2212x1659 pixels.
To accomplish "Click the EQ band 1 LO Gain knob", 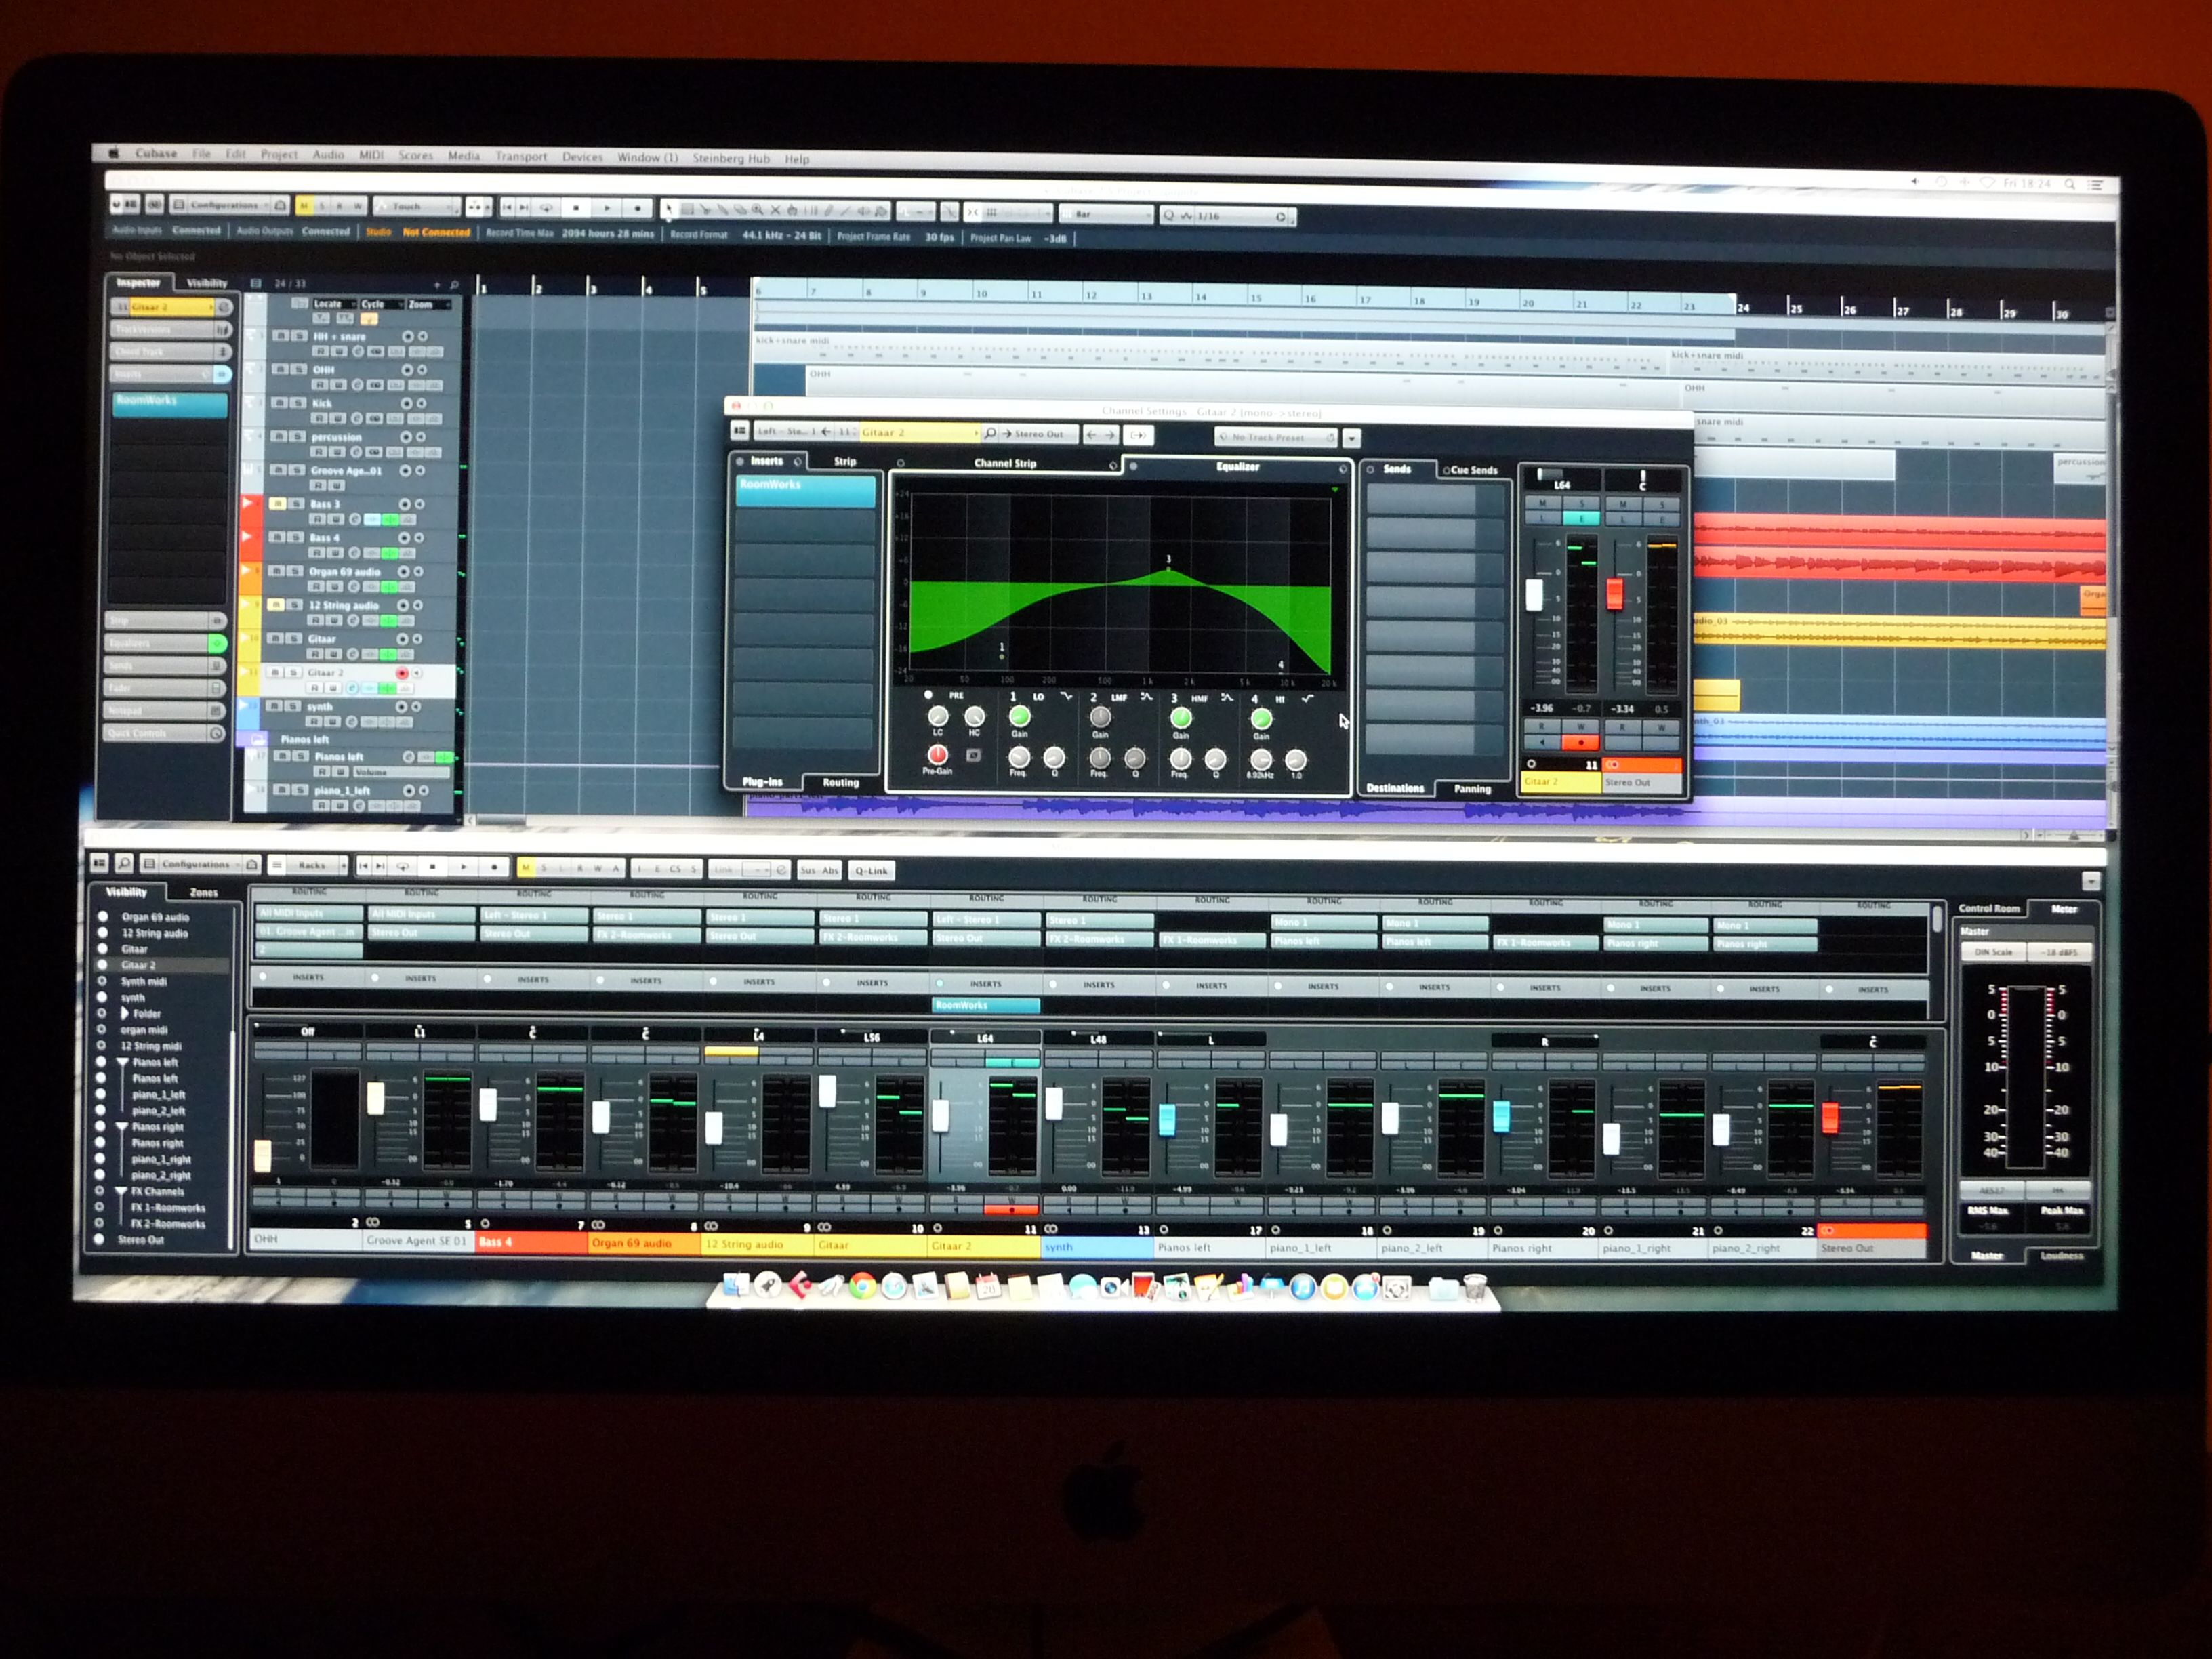I will (x=1019, y=716).
